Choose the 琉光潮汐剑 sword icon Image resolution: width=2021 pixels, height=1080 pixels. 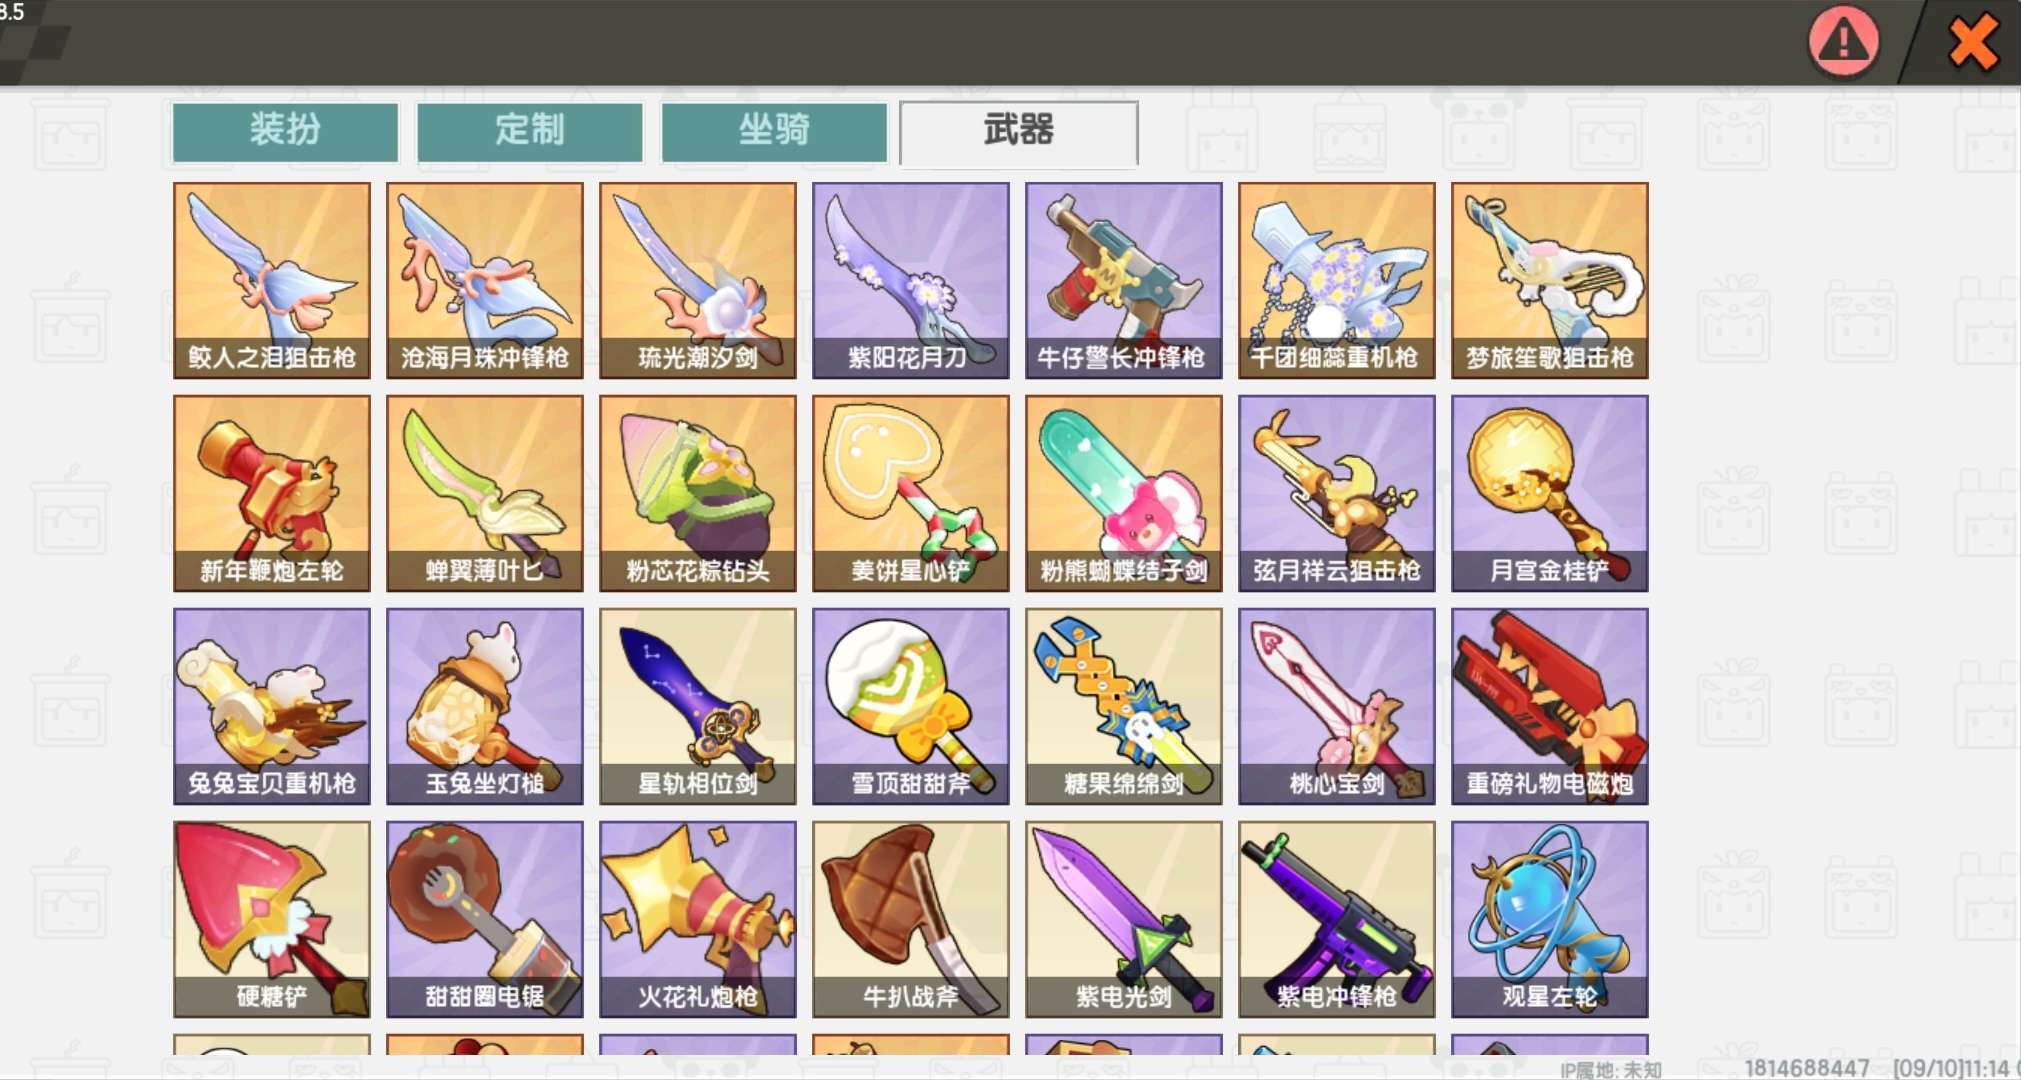tap(698, 280)
